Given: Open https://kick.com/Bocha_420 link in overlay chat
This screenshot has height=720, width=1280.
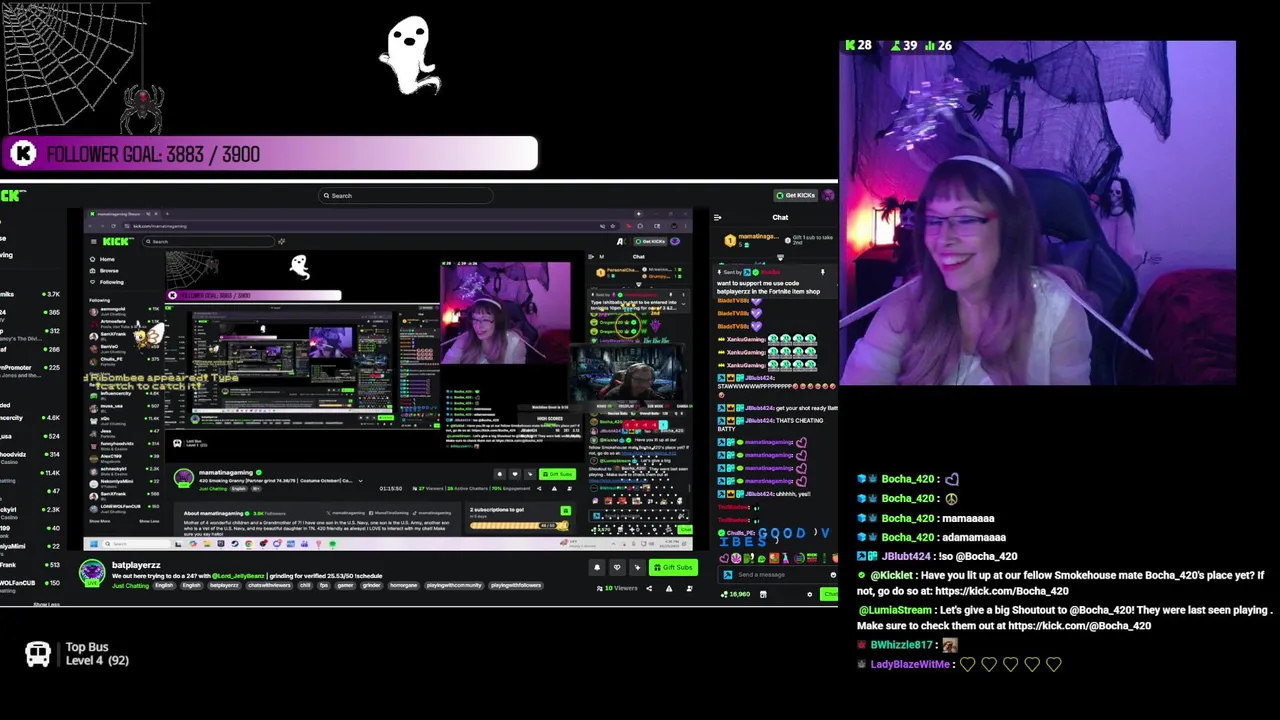Looking at the screenshot, I should coord(1001,591).
